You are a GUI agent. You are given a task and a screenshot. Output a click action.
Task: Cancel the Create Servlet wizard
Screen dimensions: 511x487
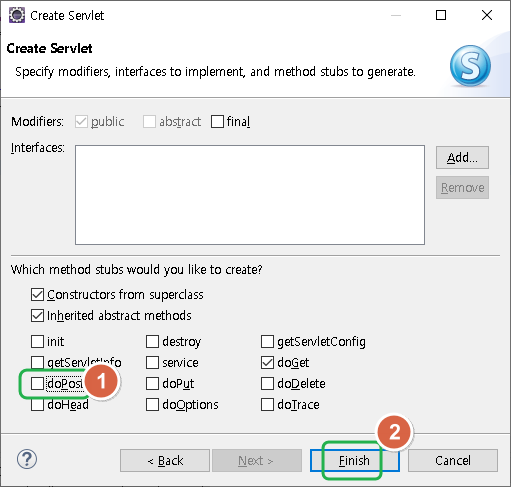453,461
